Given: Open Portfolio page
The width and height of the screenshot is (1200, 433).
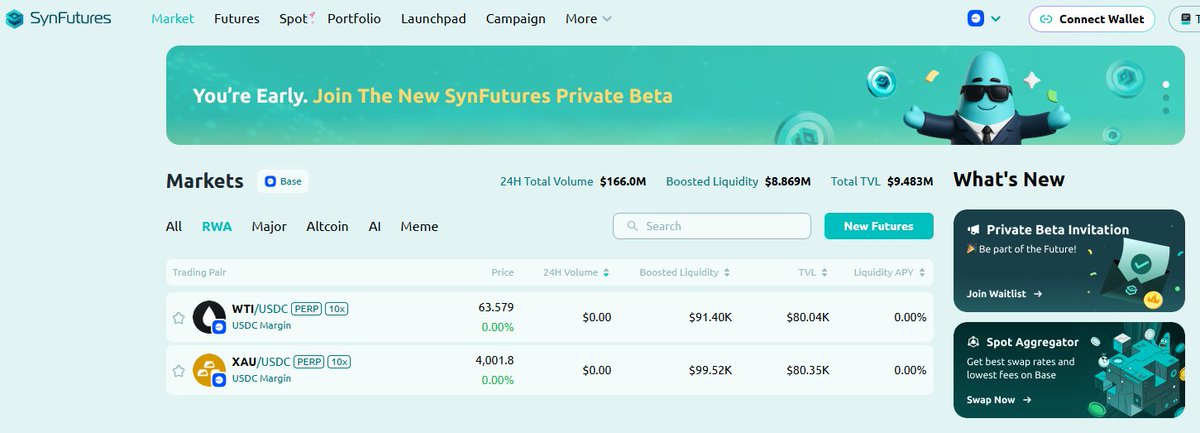Looking at the screenshot, I should tap(354, 19).
